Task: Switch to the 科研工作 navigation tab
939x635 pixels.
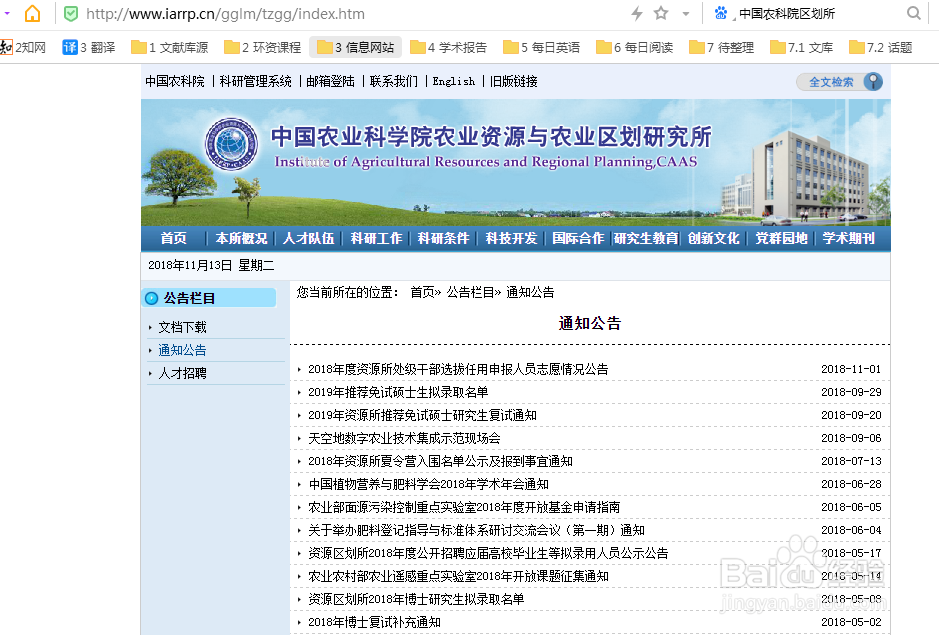Action: [x=375, y=239]
